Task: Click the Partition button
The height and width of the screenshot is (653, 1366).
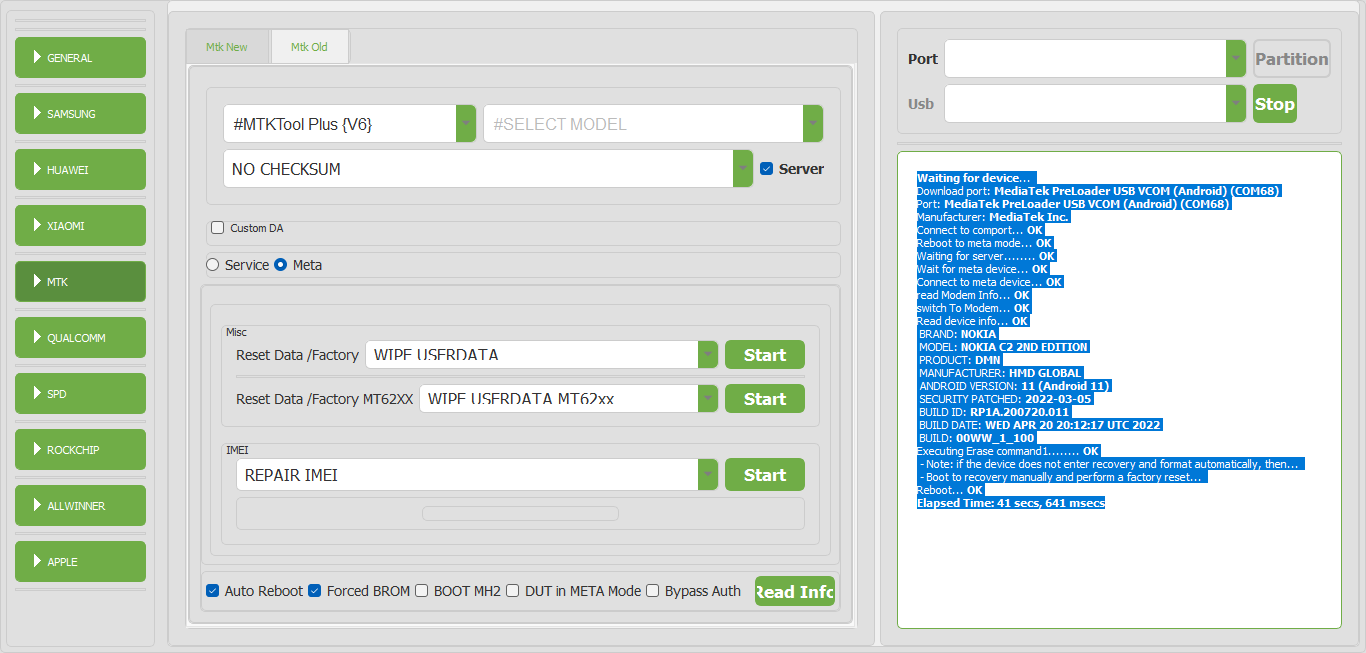Action: click(x=1292, y=59)
